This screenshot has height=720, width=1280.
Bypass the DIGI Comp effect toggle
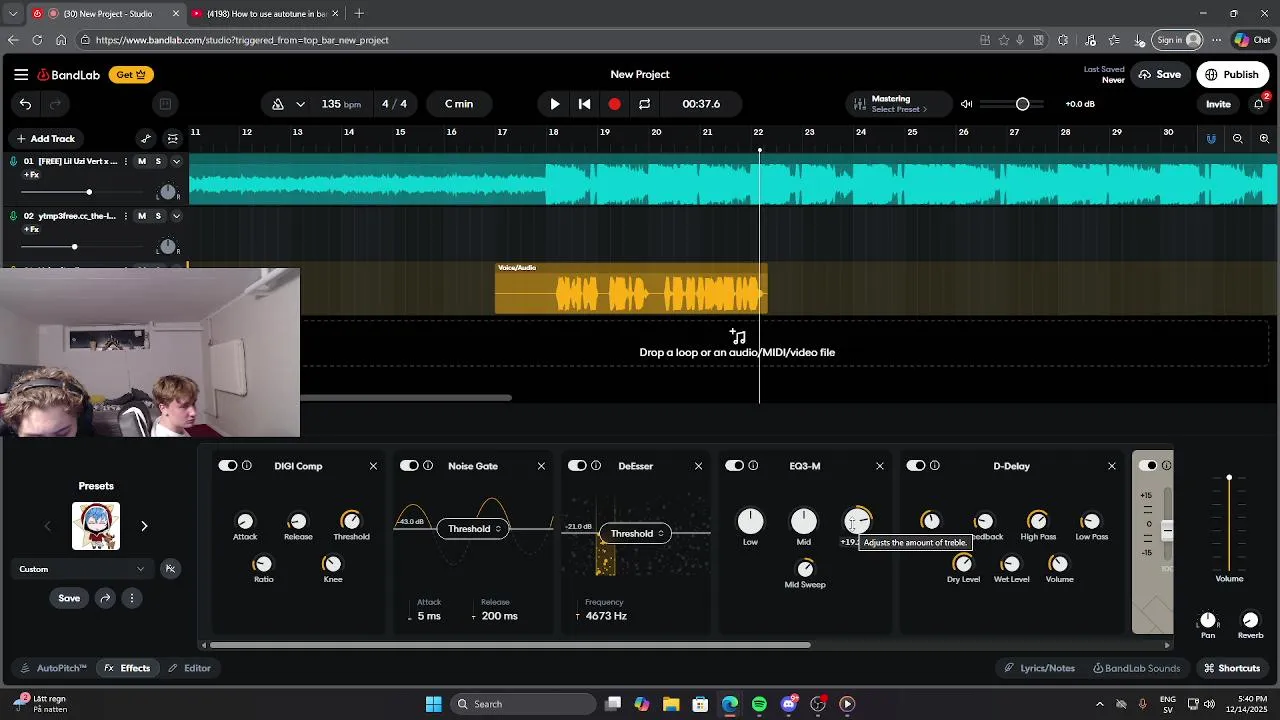228,466
